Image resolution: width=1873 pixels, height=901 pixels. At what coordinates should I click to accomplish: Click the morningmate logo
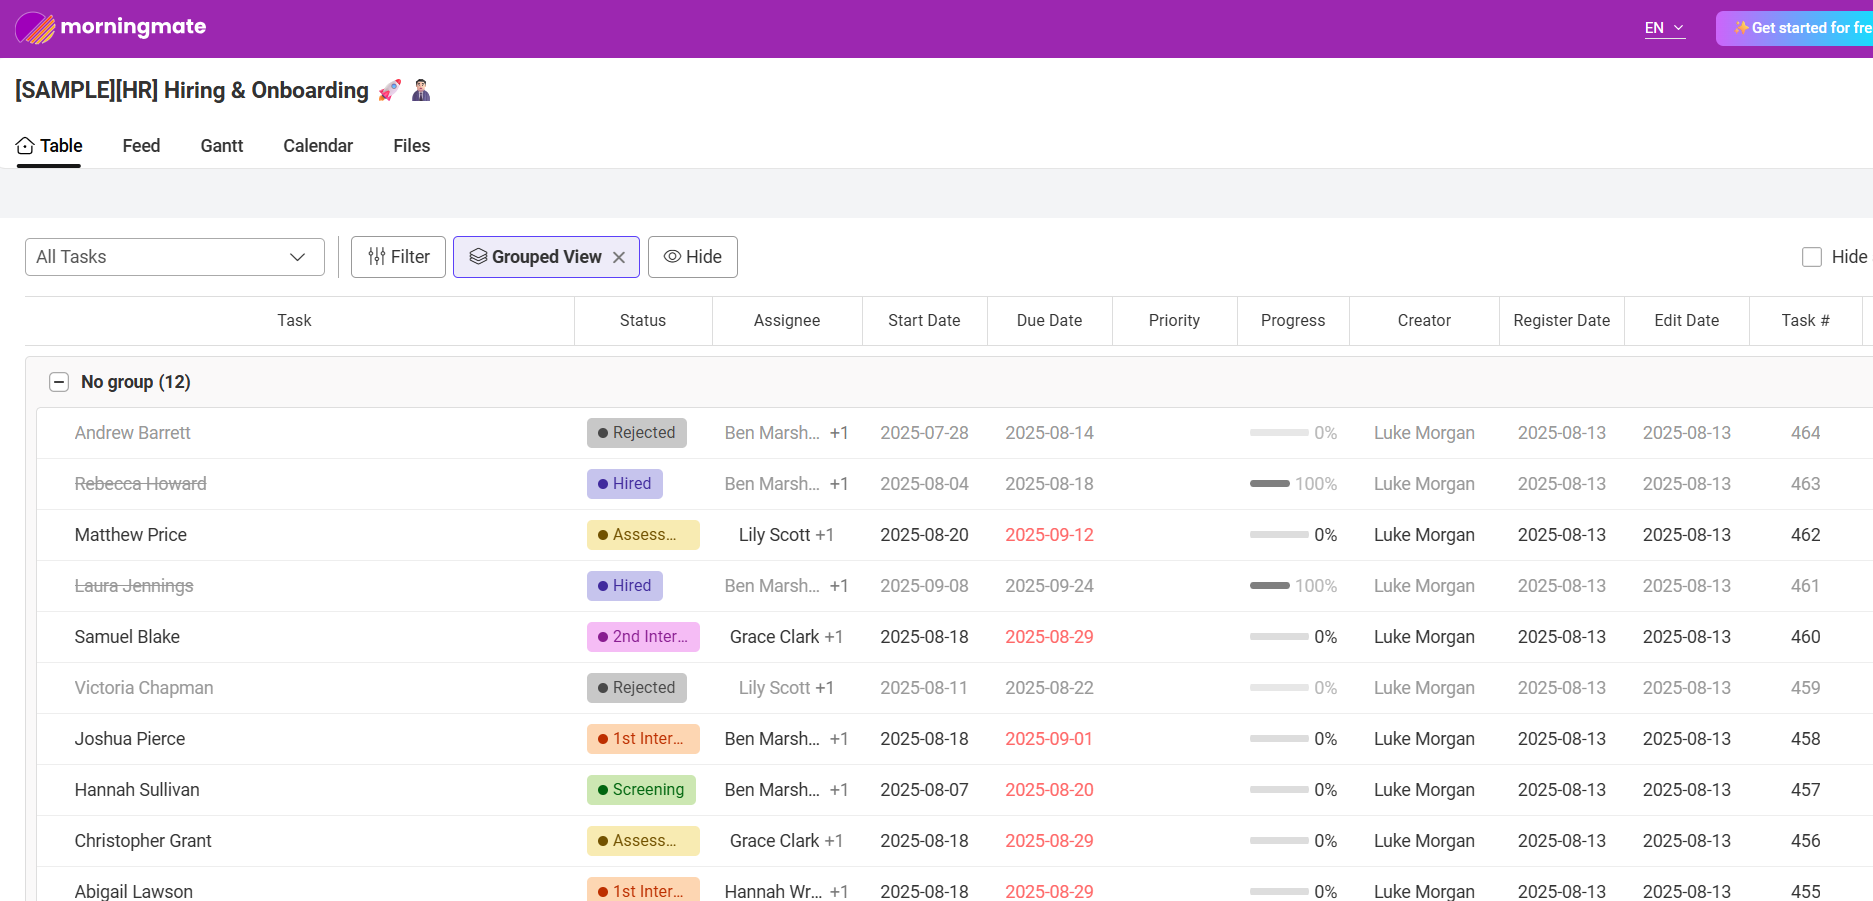pyautogui.click(x=110, y=27)
